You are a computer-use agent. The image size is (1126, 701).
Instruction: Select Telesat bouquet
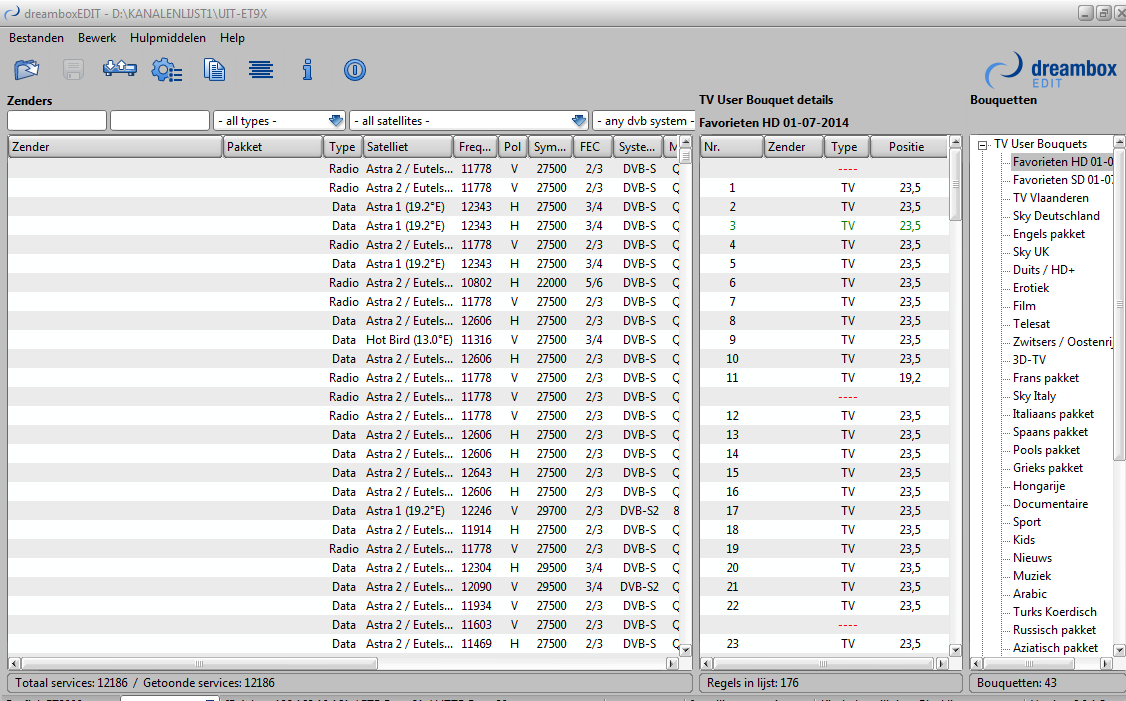(1031, 324)
